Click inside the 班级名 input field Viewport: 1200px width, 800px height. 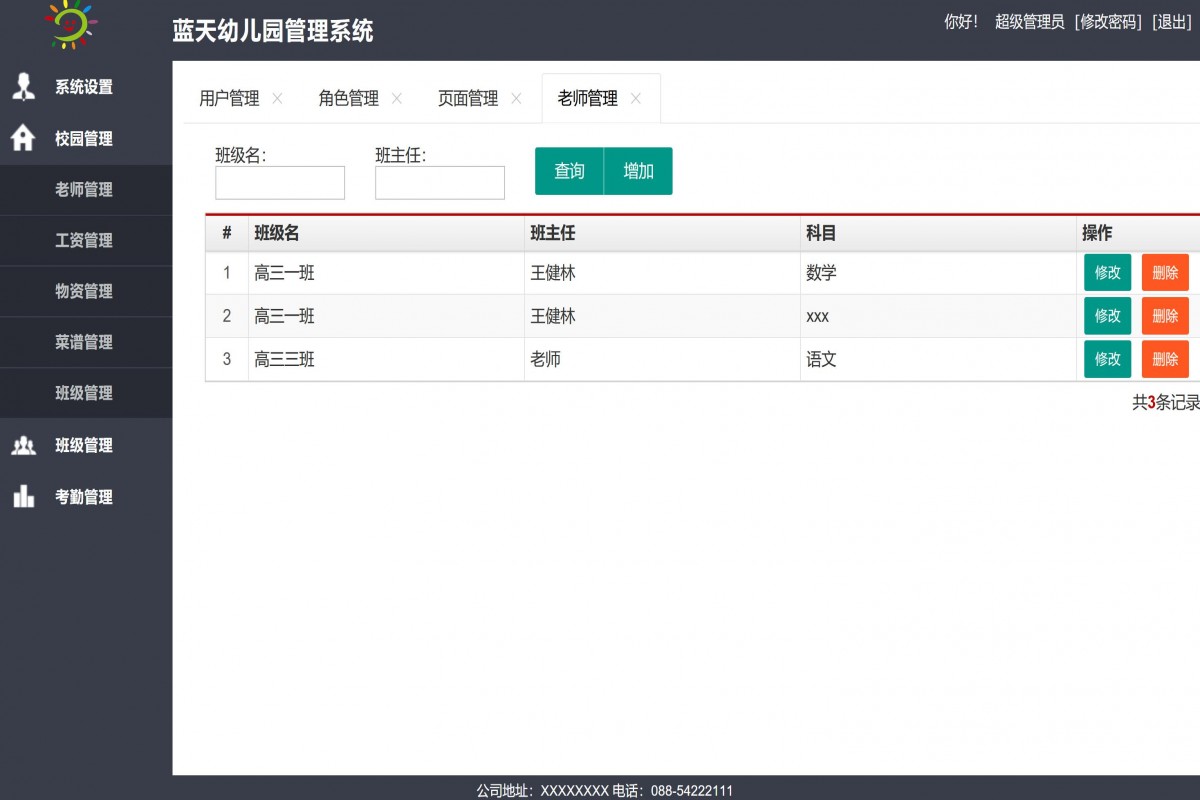(x=279, y=182)
